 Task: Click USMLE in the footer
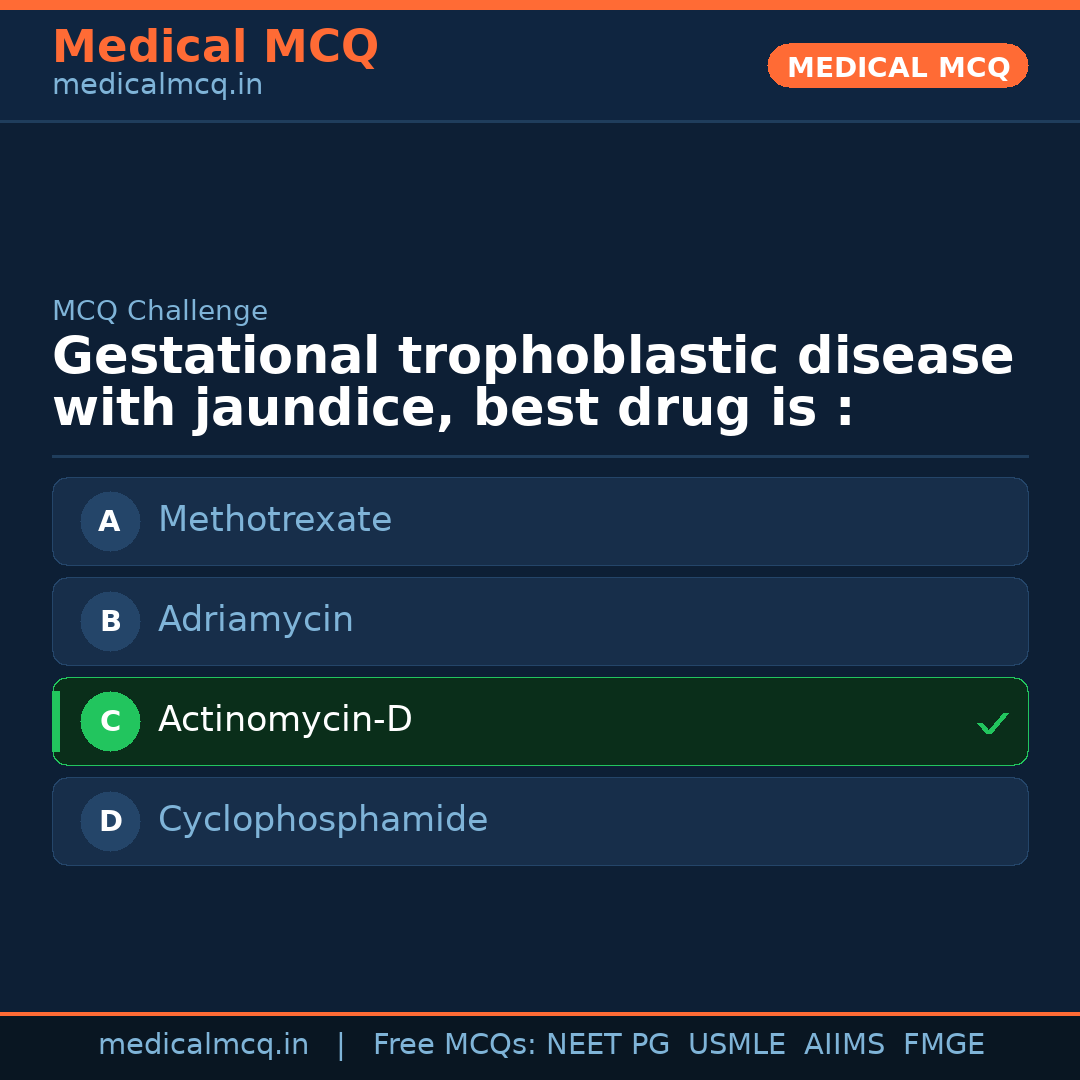pyautogui.click(x=736, y=1045)
